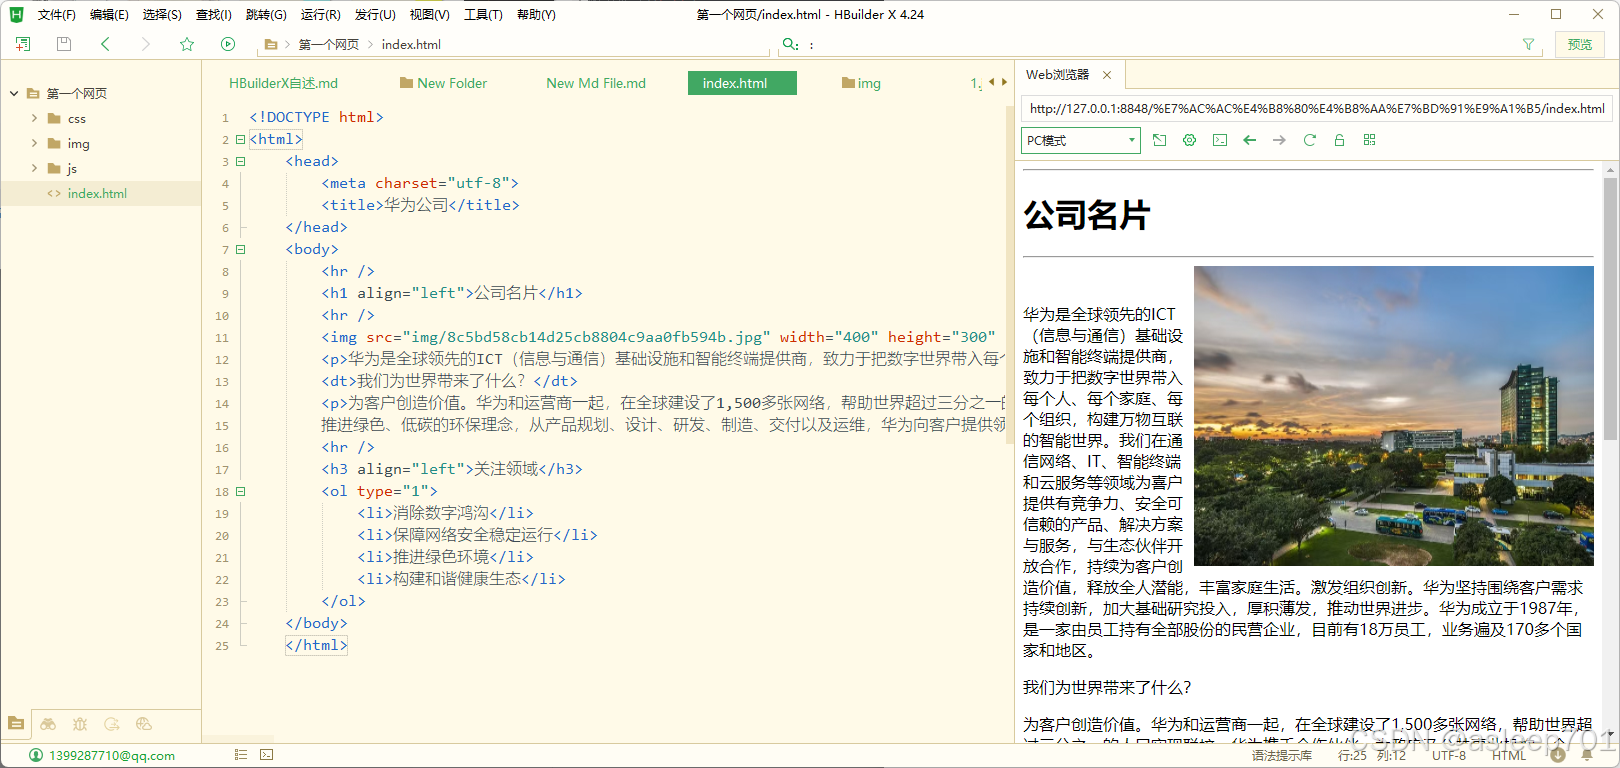Image resolution: width=1620 pixels, height=768 pixels.
Task: Switch to the New Md File.md tab
Action: point(596,83)
